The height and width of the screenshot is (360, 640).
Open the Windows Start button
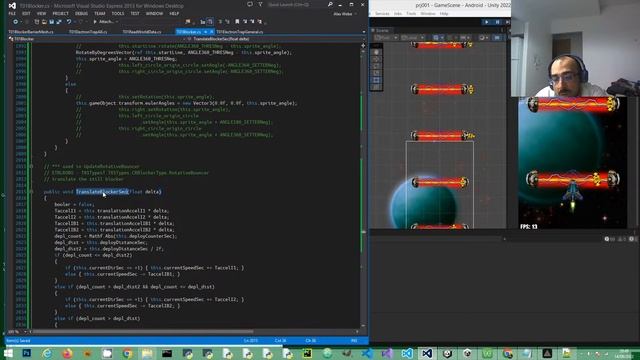coord(8,353)
